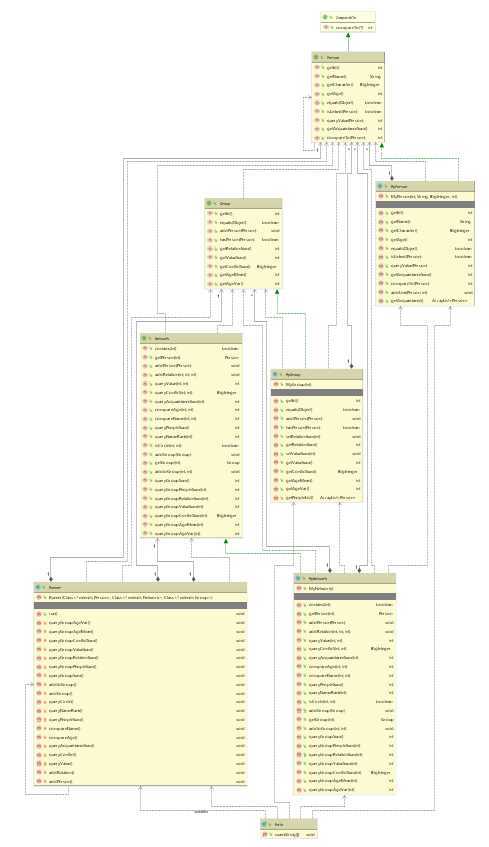Viewport: 489px width, 847px height.
Task: Select compareTo method in Comparable box
Action: point(347,27)
